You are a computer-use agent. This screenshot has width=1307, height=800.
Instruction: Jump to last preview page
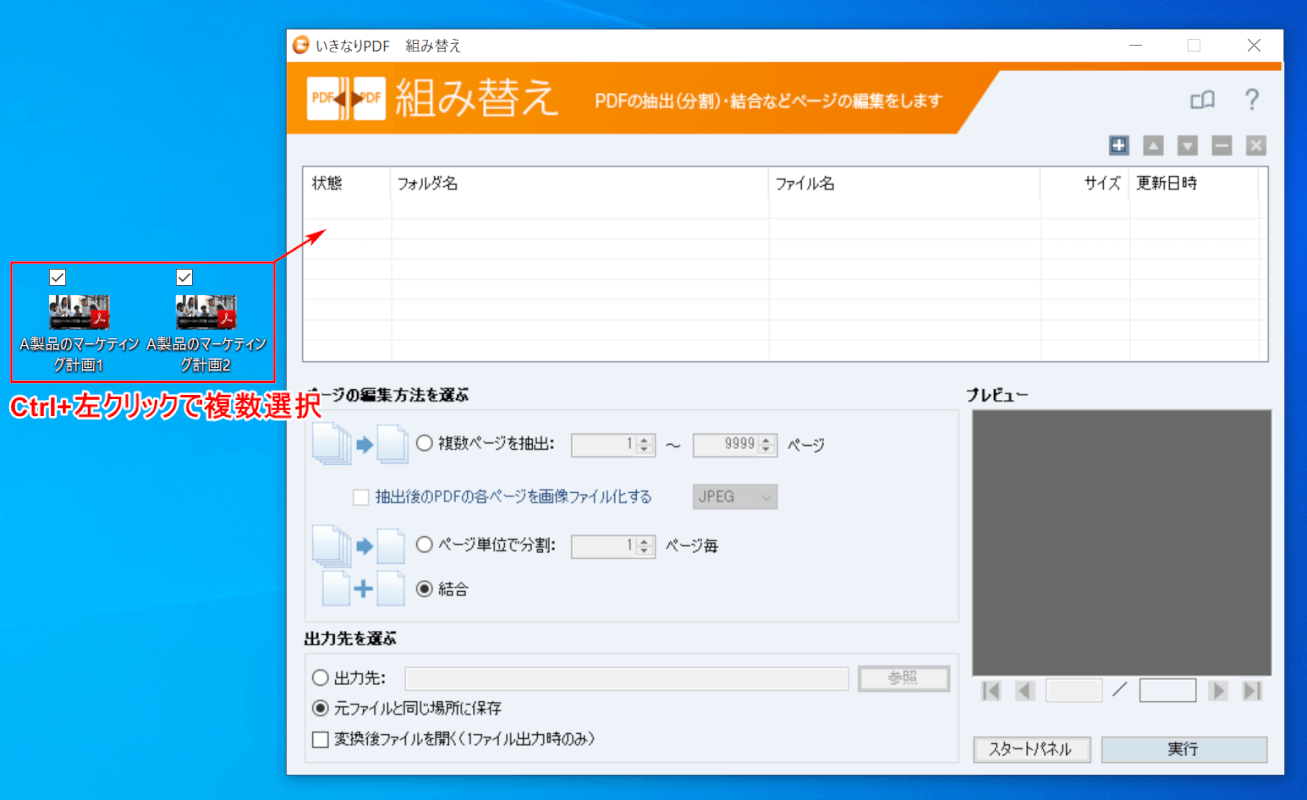[x=1252, y=691]
